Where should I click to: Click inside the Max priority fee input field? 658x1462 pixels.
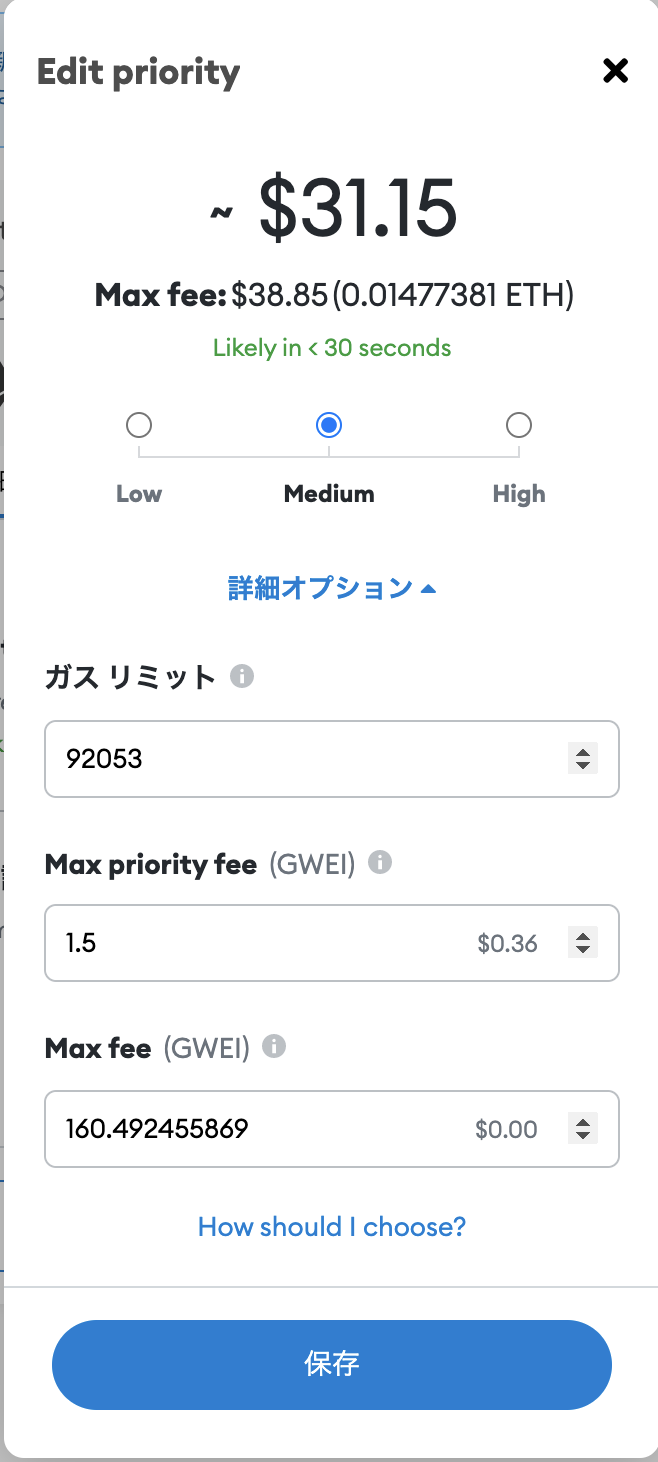250,942
